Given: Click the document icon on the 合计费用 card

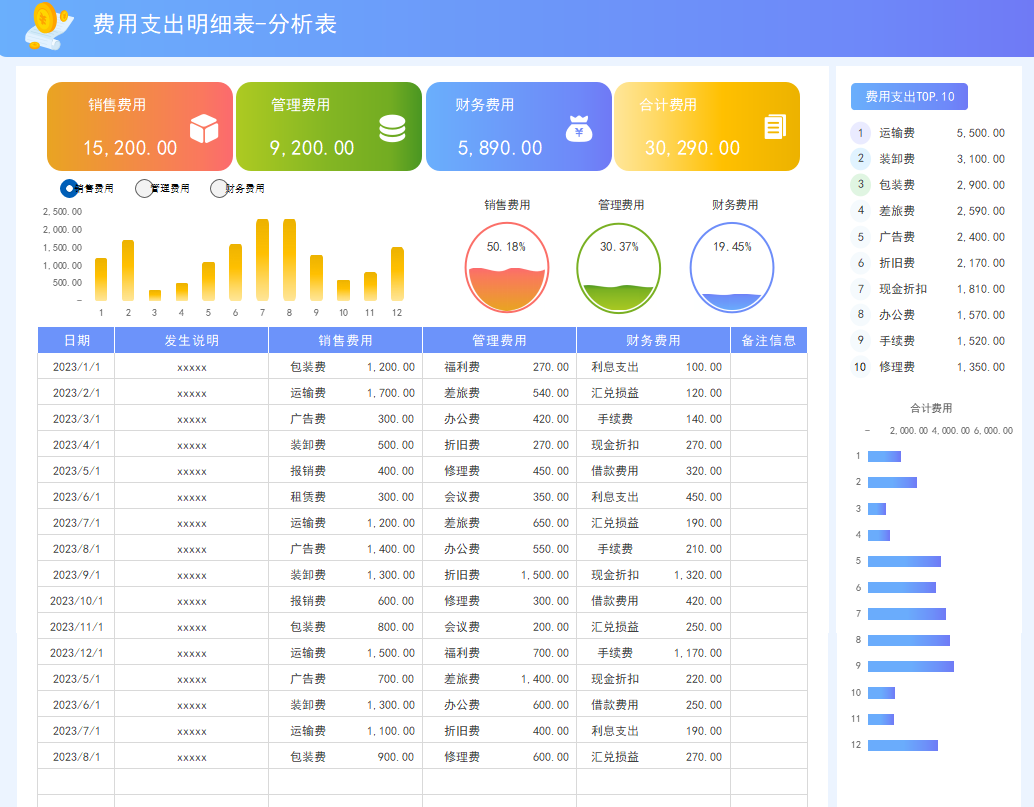Looking at the screenshot, I should pos(773,126).
